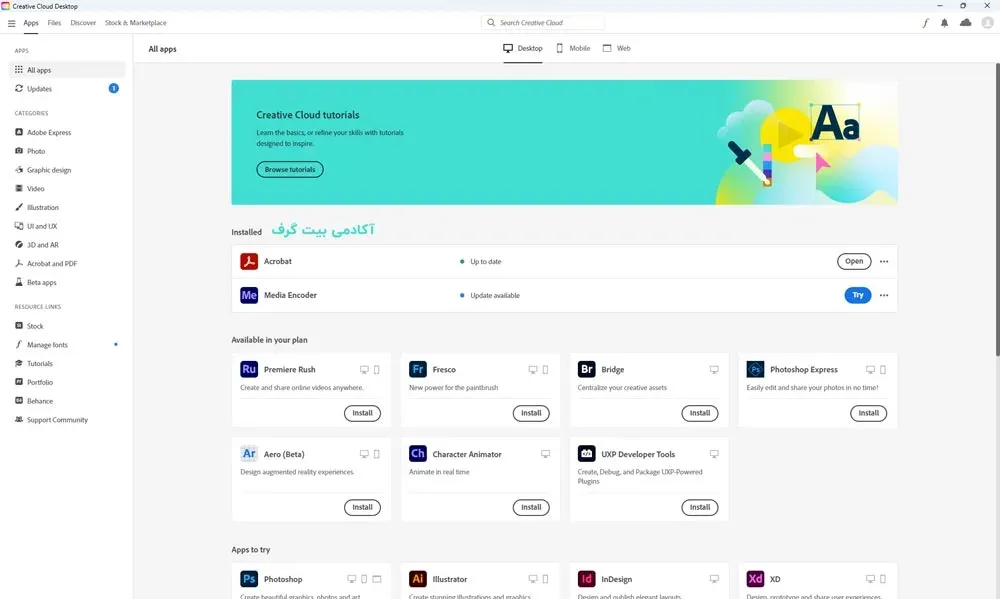Install Character Animator
Screen dimensions: 1000x599
pos(531,507)
